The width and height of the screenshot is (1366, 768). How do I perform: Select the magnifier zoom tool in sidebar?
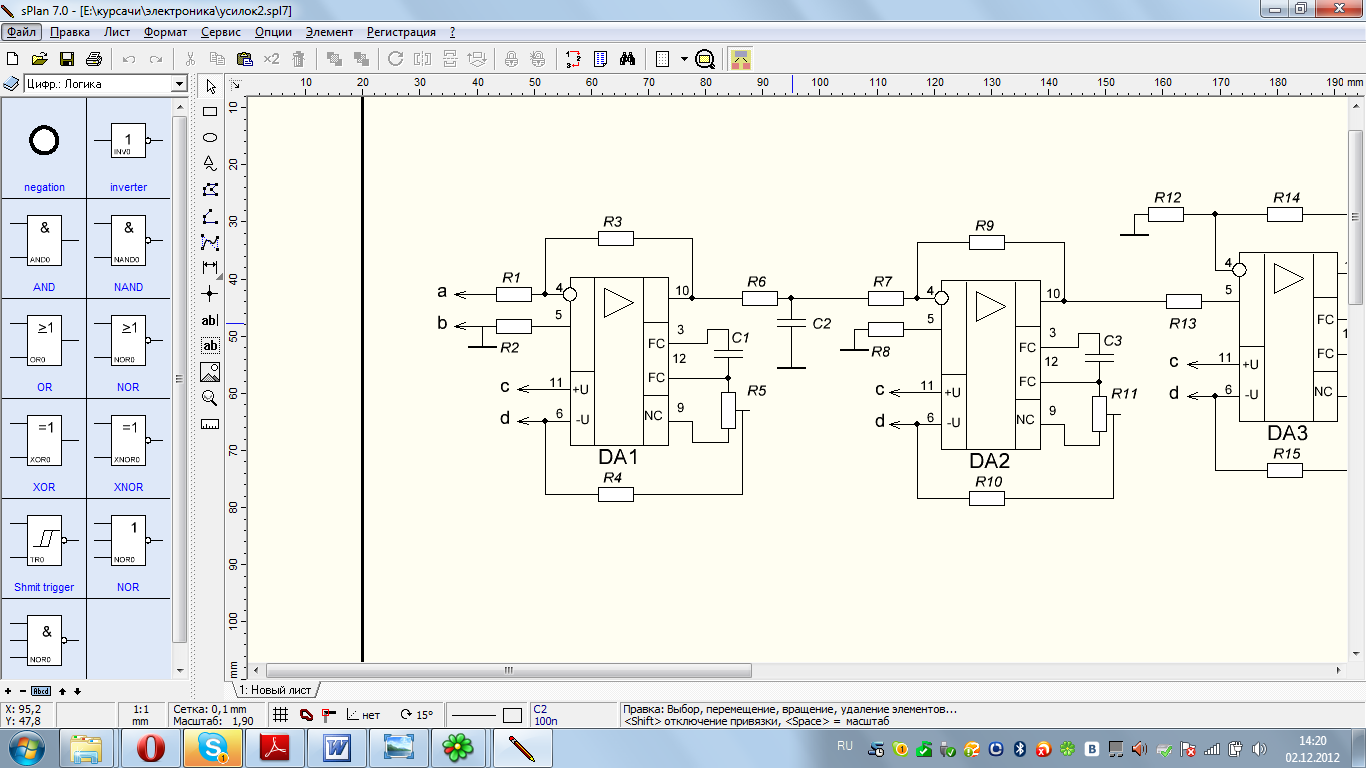pyautogui.click(x=210, y=398)
